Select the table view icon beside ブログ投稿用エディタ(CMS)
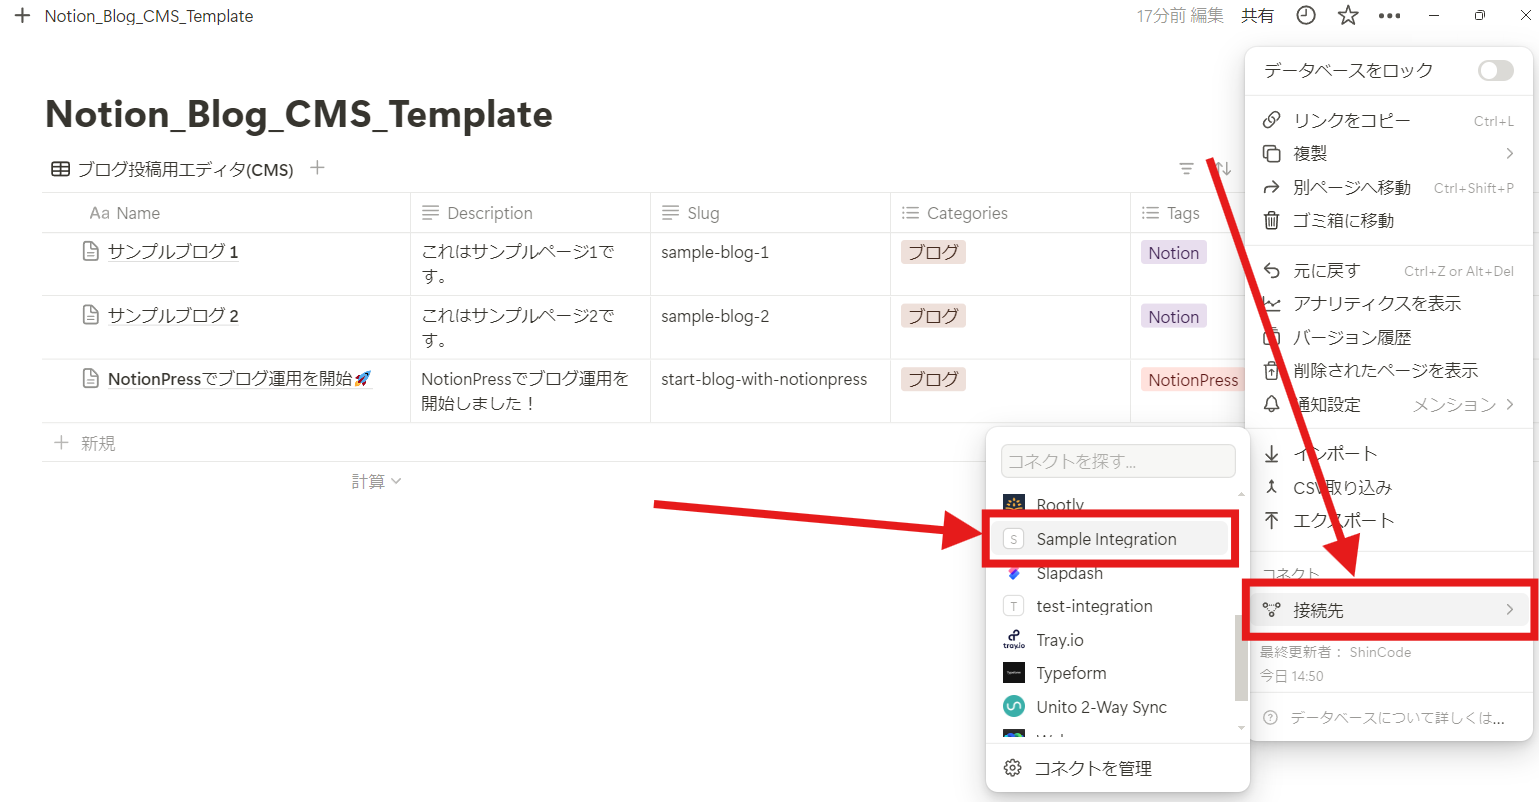The width and height of the screenshot is (1539, 802). tap(60, 168)
